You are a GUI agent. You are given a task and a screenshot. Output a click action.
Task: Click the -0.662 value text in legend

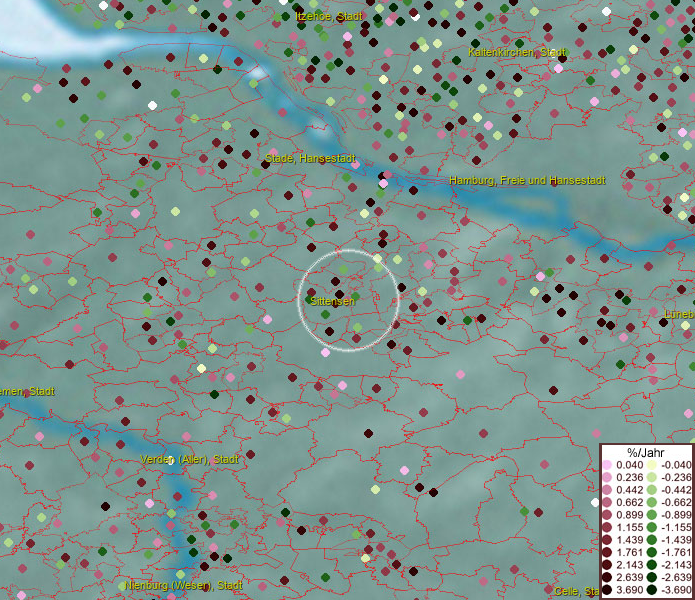tap(676, 503)
